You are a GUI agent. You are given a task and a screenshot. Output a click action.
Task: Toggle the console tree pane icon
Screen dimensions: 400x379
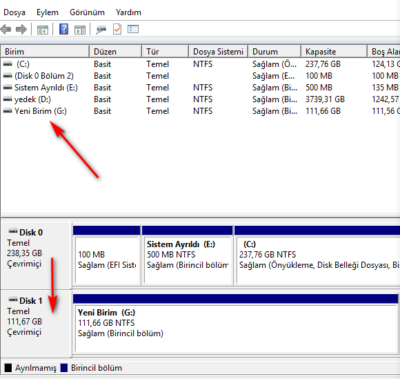pos(42,30)
